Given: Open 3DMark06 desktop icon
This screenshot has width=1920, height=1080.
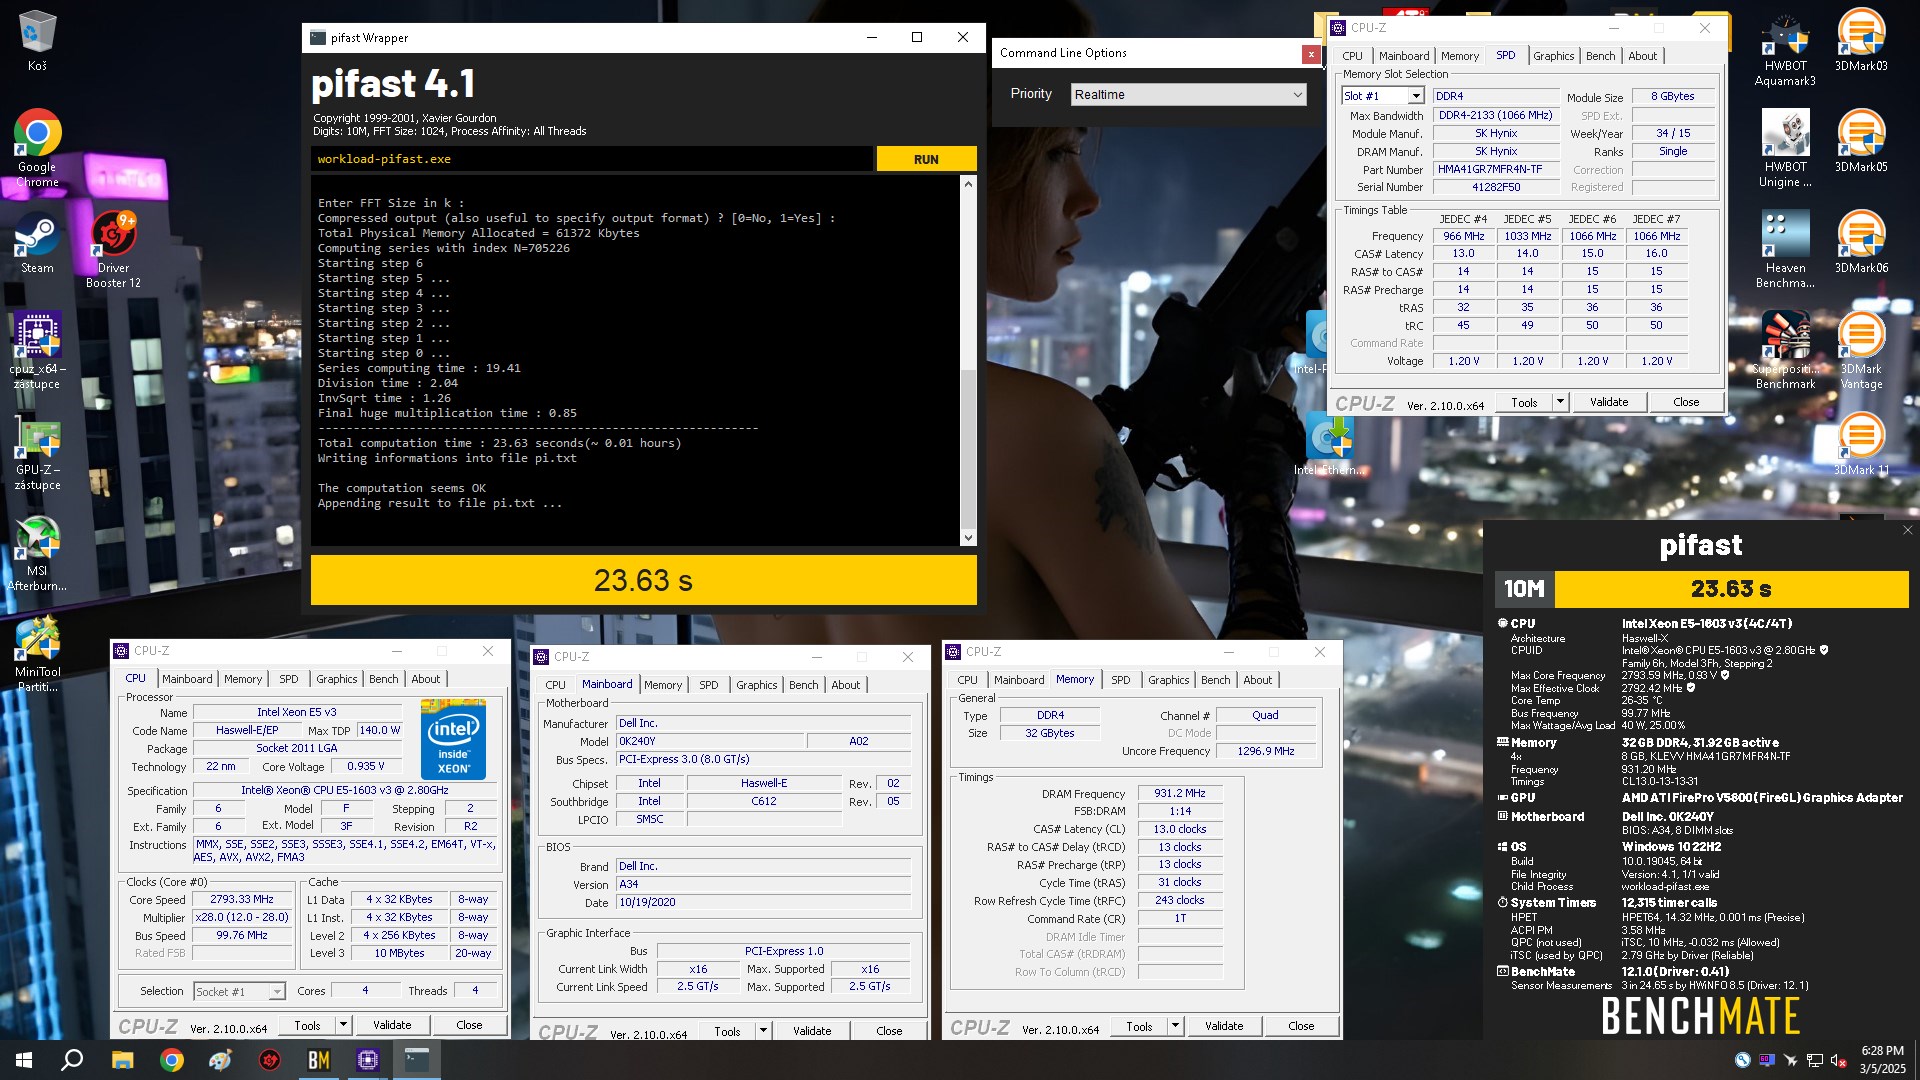Looking at the screenshot, I should tap(1861, 242).
